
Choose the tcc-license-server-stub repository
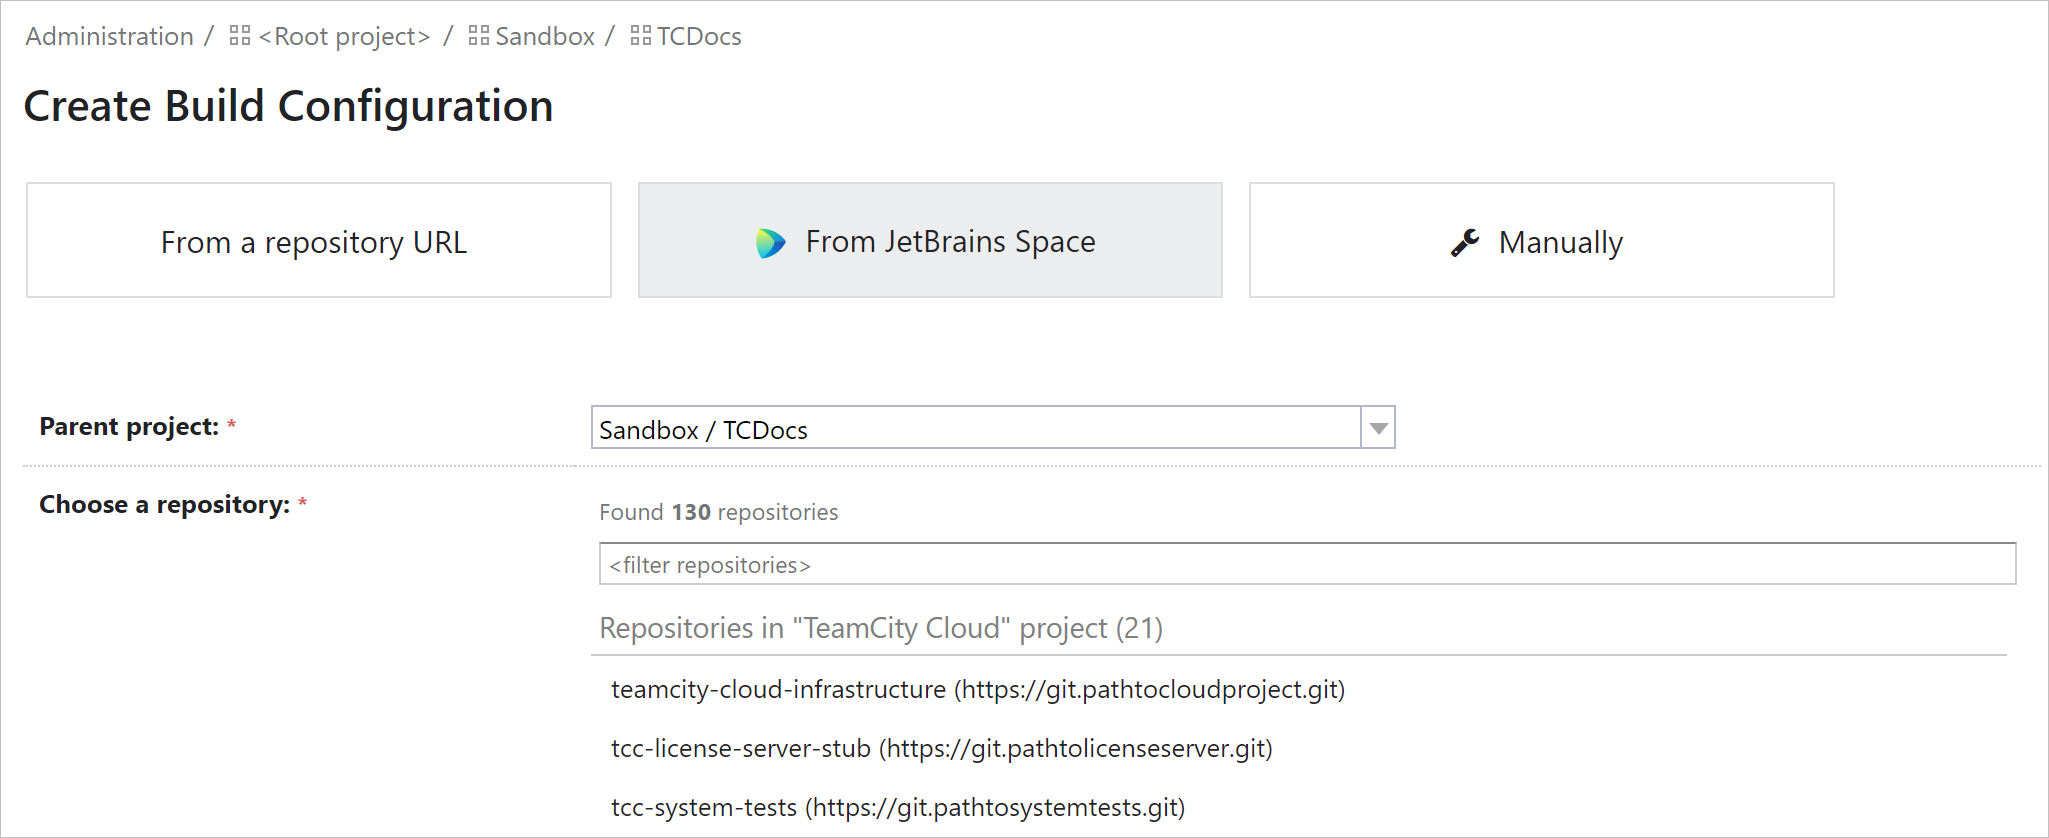[941, 748]
